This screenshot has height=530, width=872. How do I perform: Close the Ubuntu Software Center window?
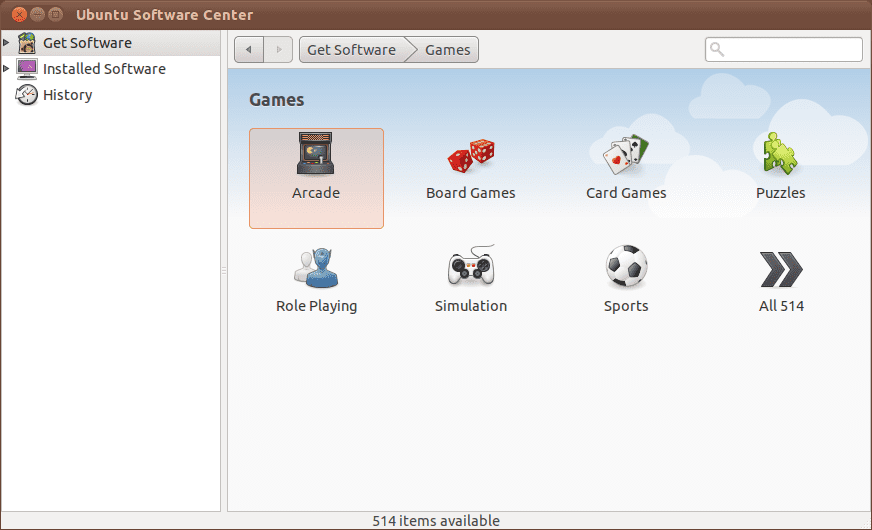(x=17, y=15)
